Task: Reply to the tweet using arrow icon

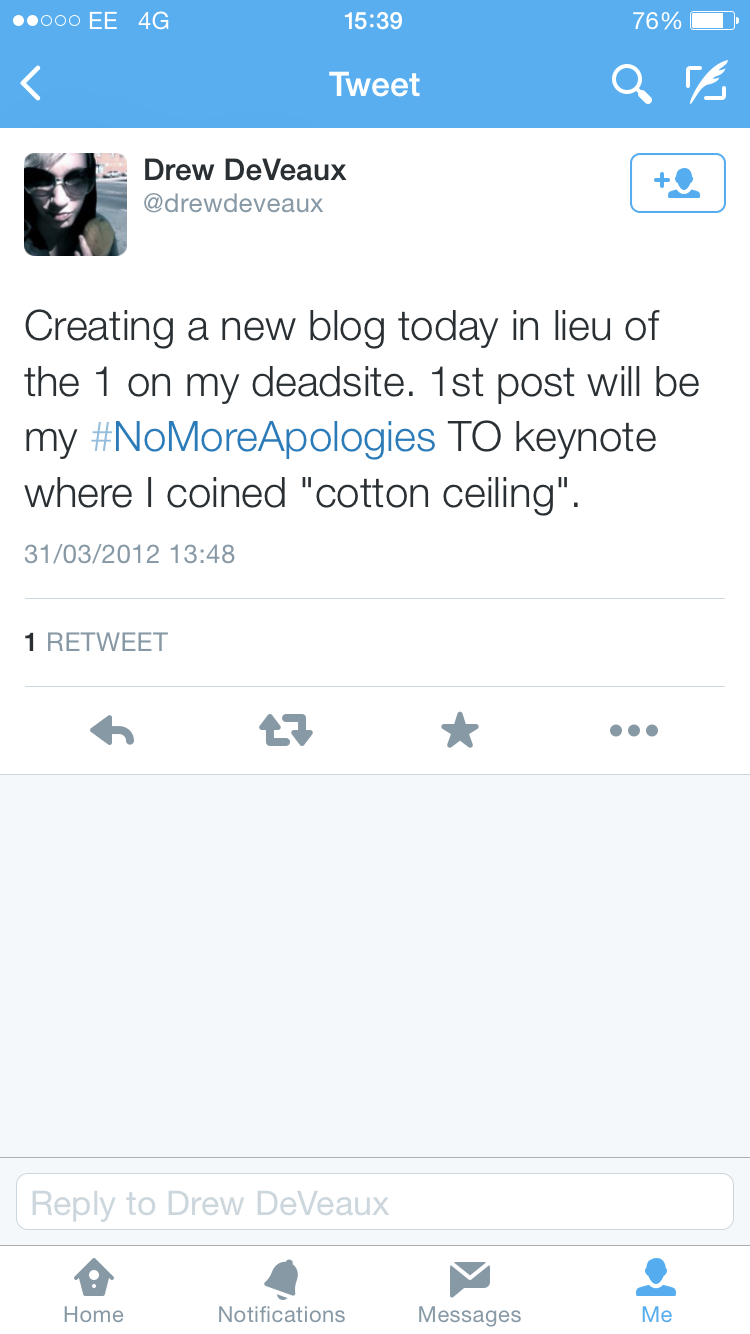Action: pyautogui.click(x=112, y=731)
